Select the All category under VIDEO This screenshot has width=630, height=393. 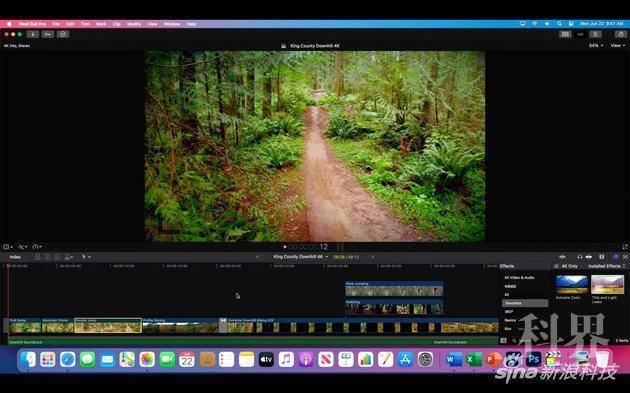click(x=506, y=295)
